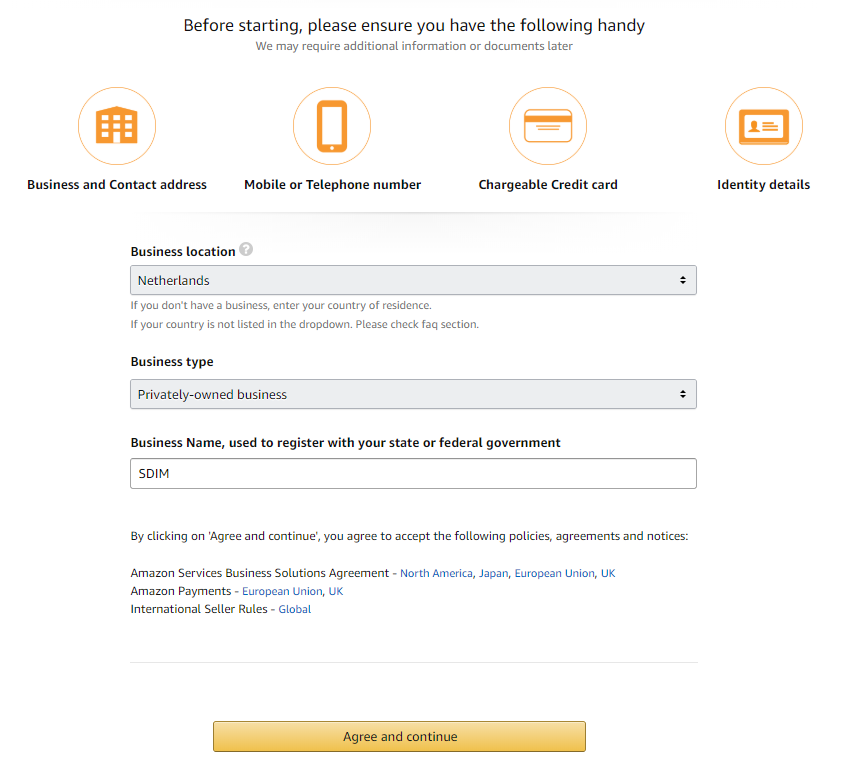The width and height of the screenshot is (842, 771).
Task: Open the UK Amazon Payments link
Action: pyautogui.click(x=335, y=591)
